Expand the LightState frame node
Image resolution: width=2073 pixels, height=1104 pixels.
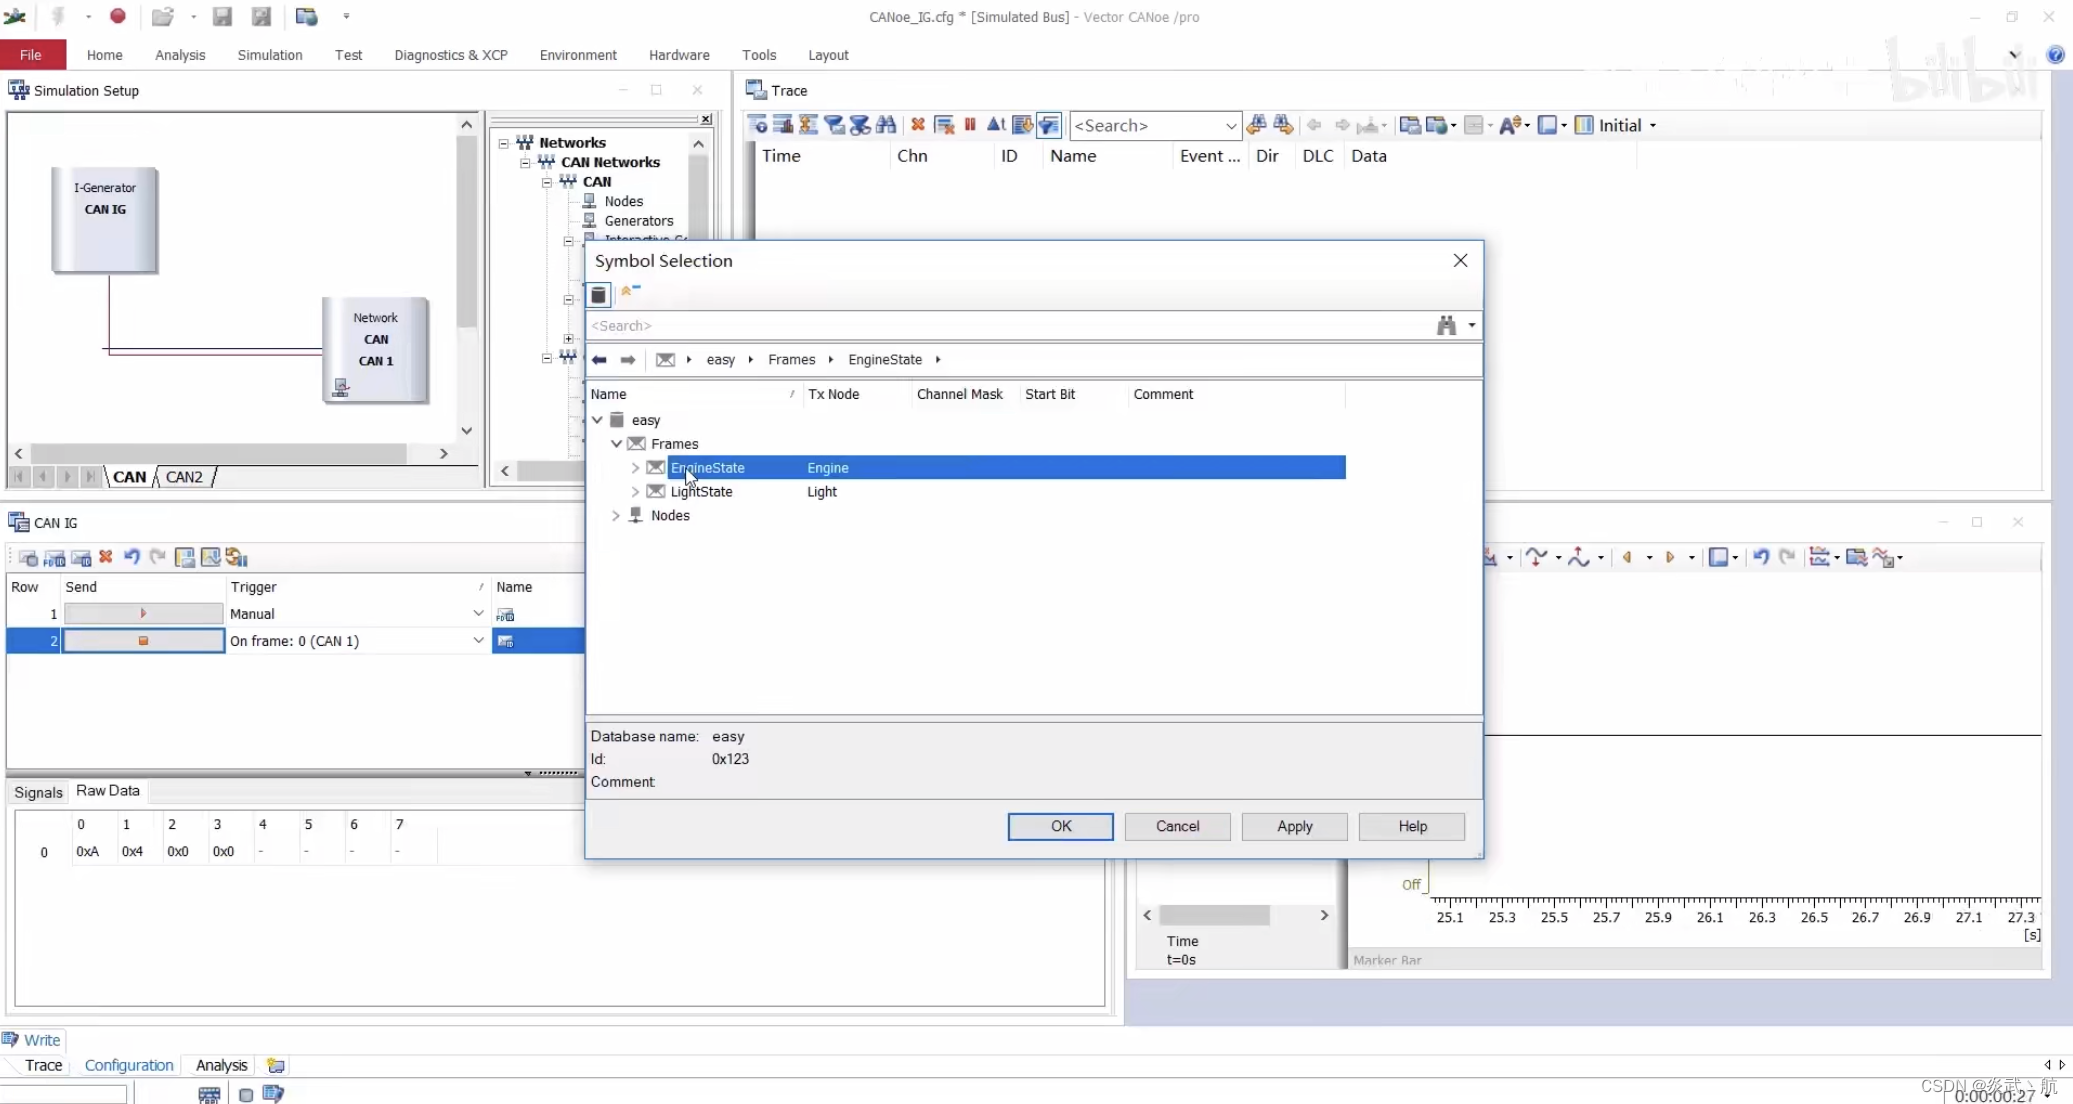coord(635,492)
